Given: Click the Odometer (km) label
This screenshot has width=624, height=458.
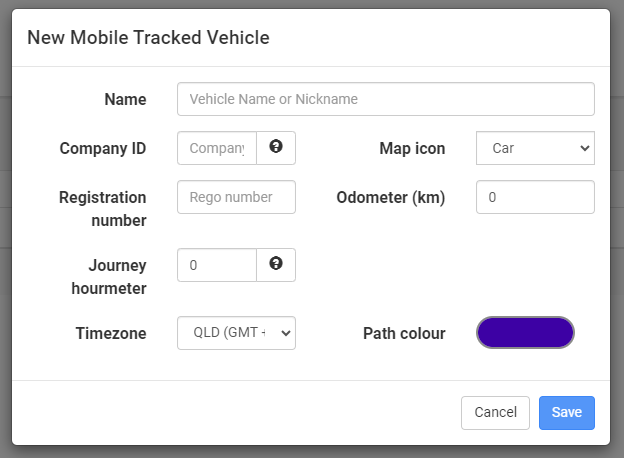Looking at the screenshot, I should click(x=391, y=197).
